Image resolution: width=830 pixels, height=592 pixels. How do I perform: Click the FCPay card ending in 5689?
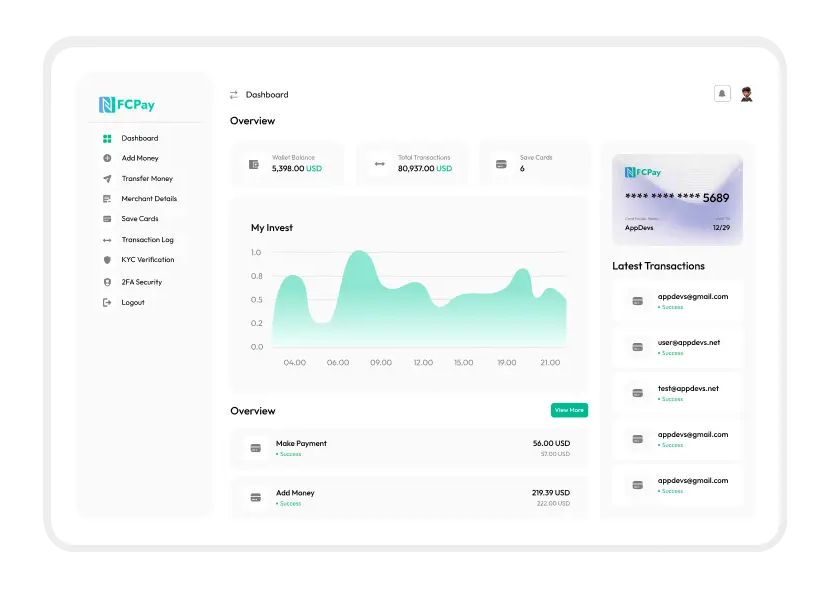[677, 199]
